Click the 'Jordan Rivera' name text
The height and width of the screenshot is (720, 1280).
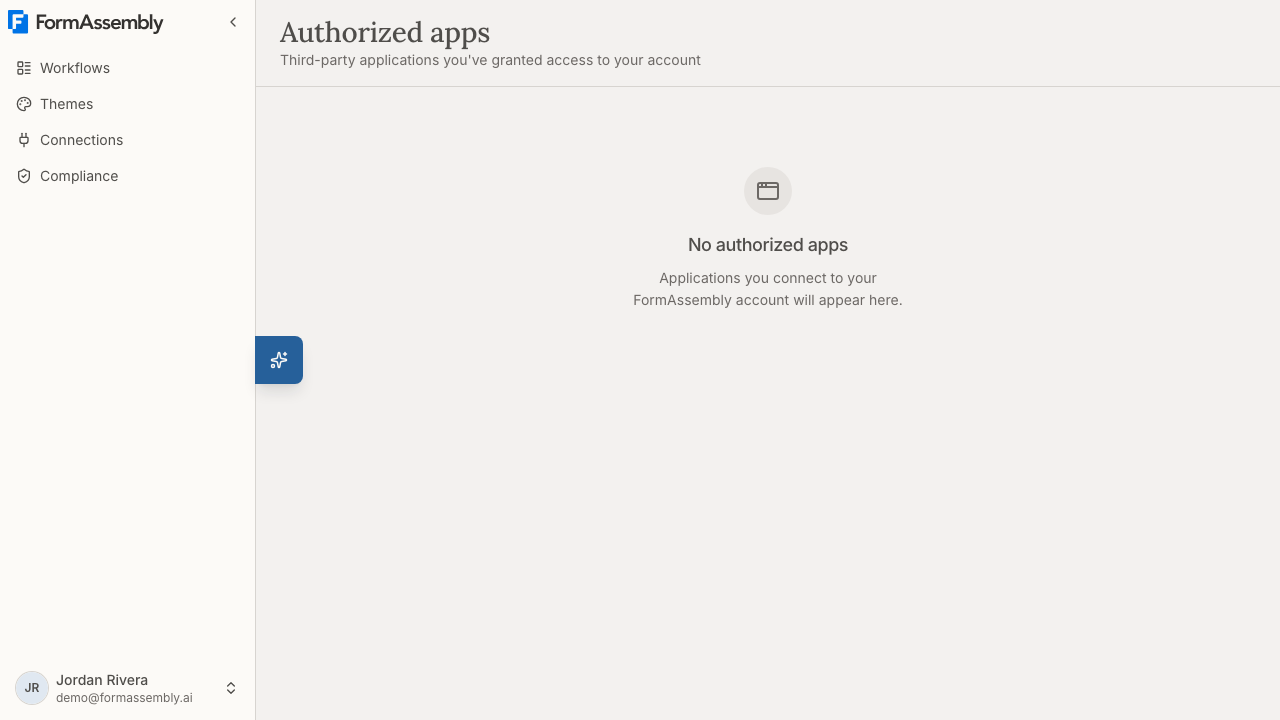click(102, 680)
